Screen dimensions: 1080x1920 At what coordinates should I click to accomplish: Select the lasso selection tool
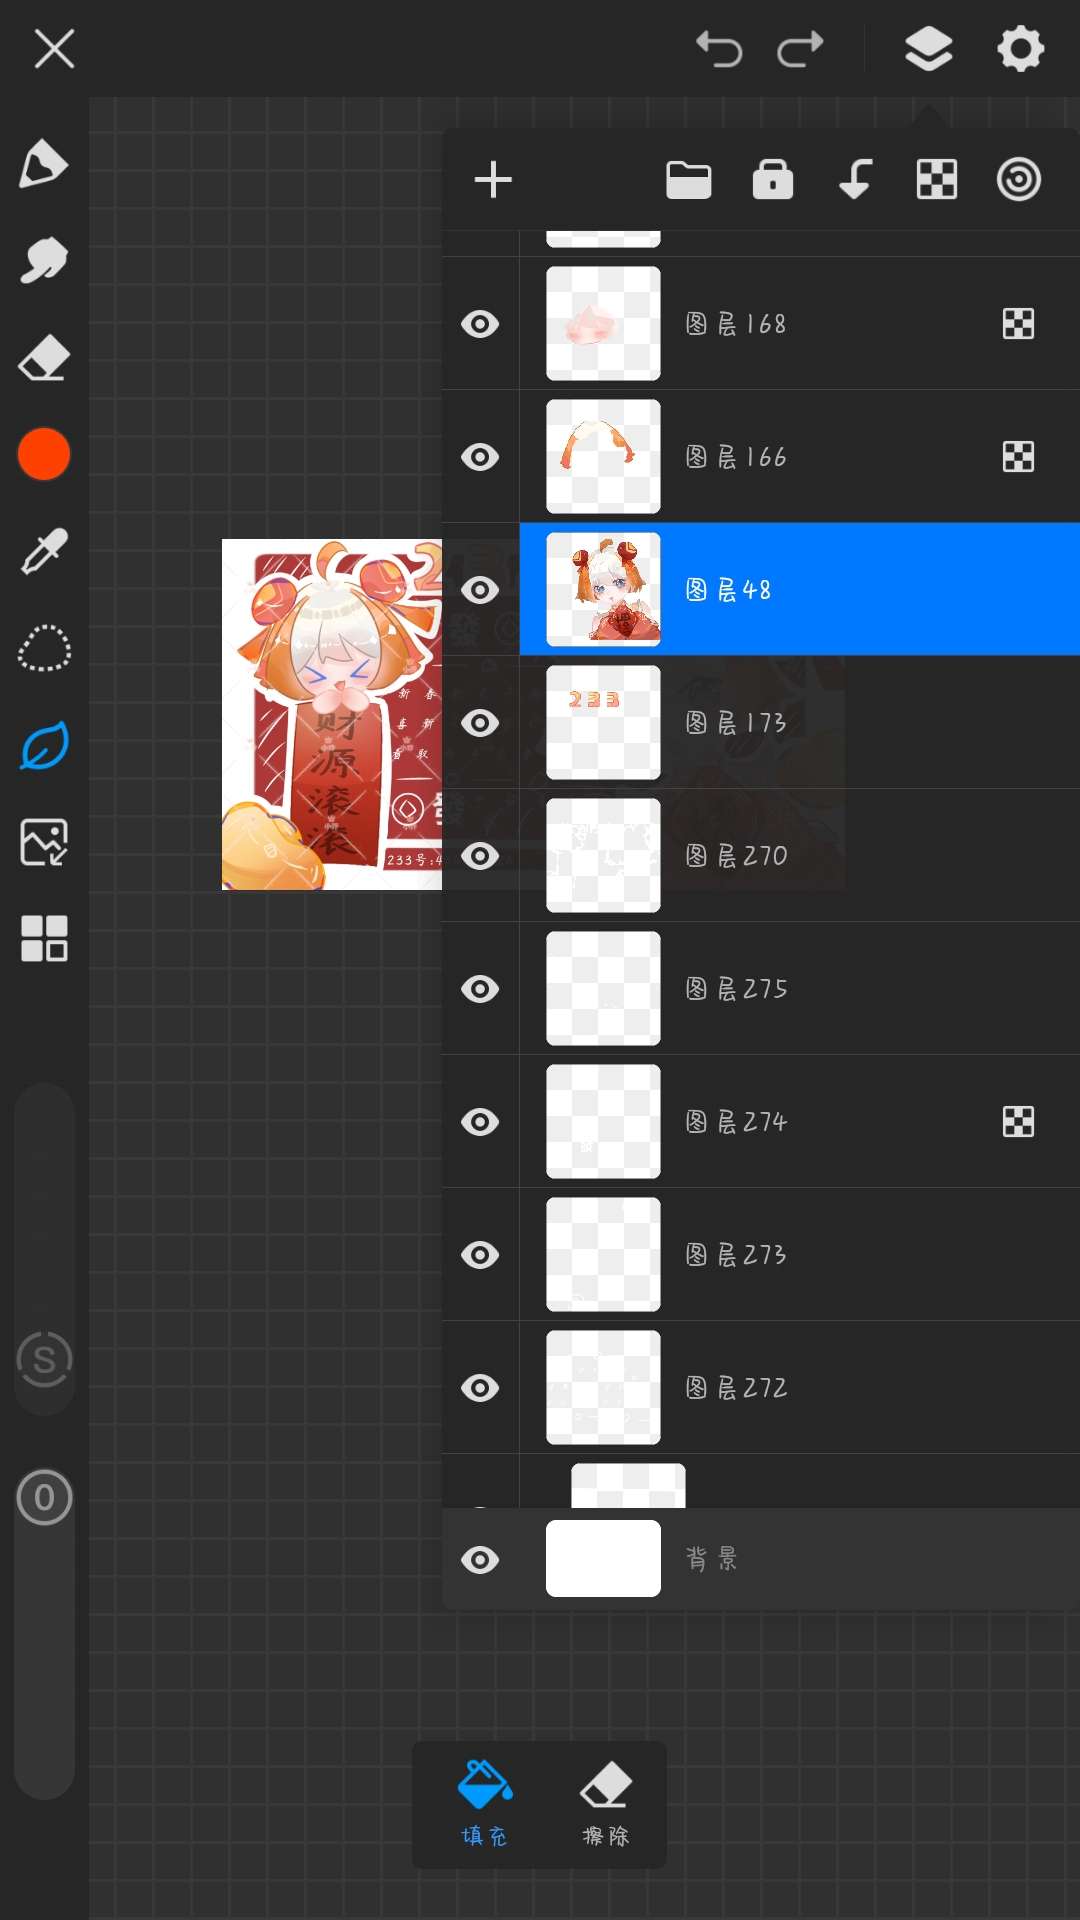[44, 648]
